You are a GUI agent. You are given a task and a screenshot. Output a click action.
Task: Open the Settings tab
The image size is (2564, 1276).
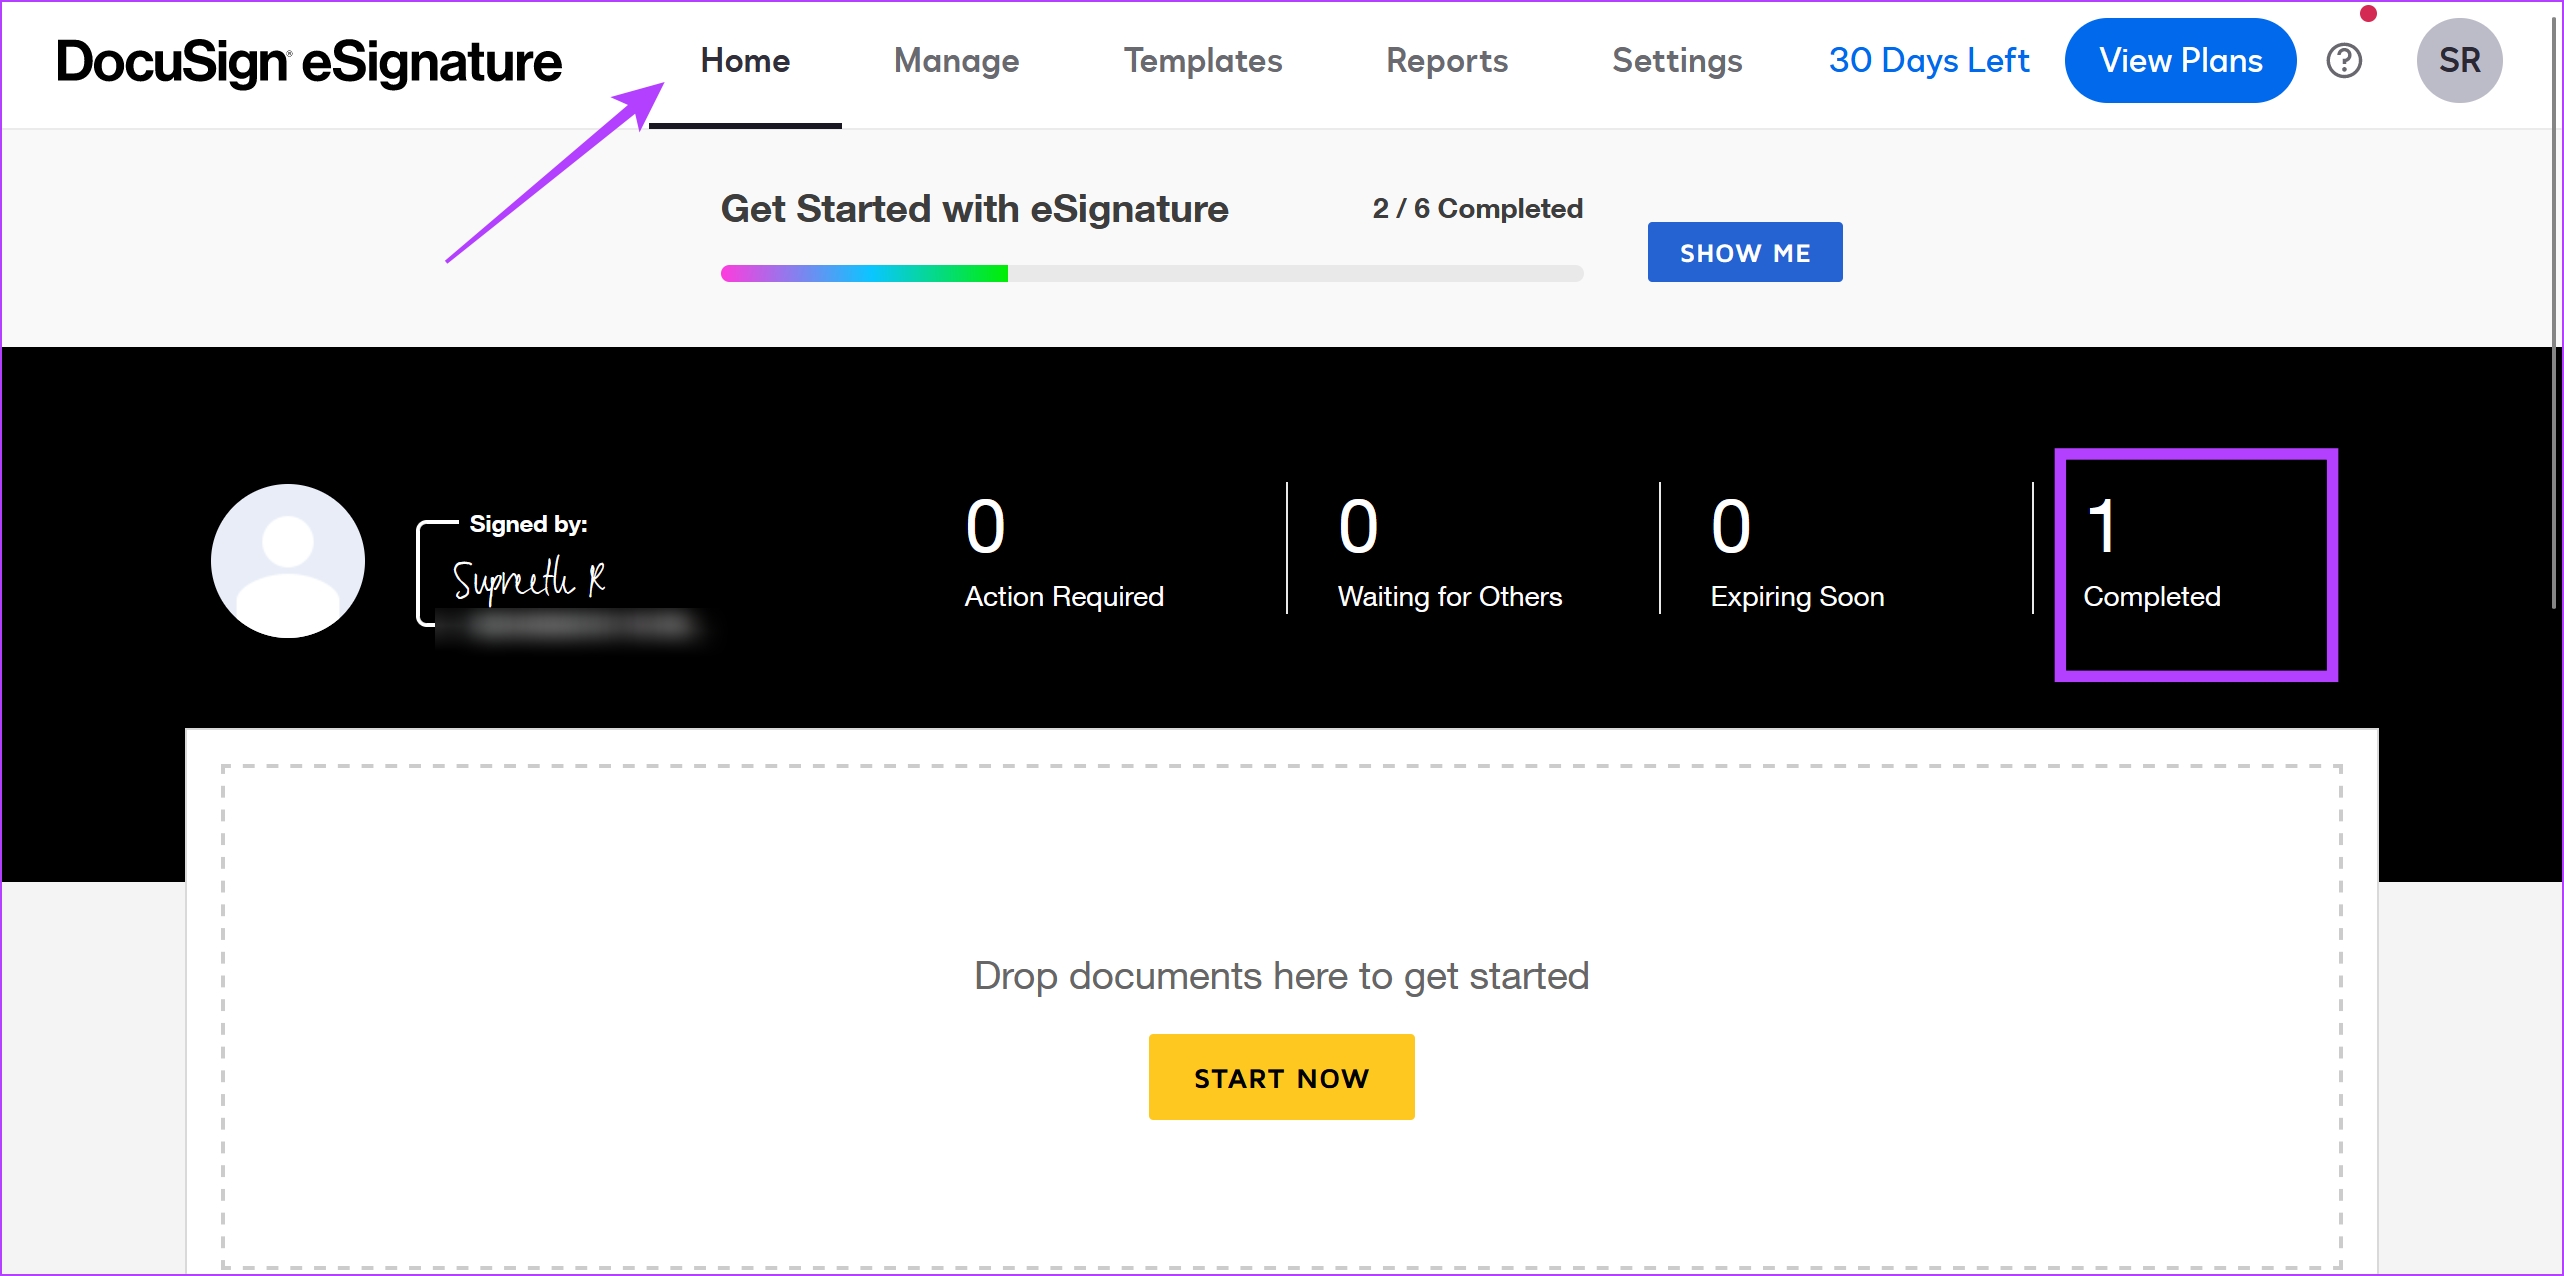(x=1677, y=61)
